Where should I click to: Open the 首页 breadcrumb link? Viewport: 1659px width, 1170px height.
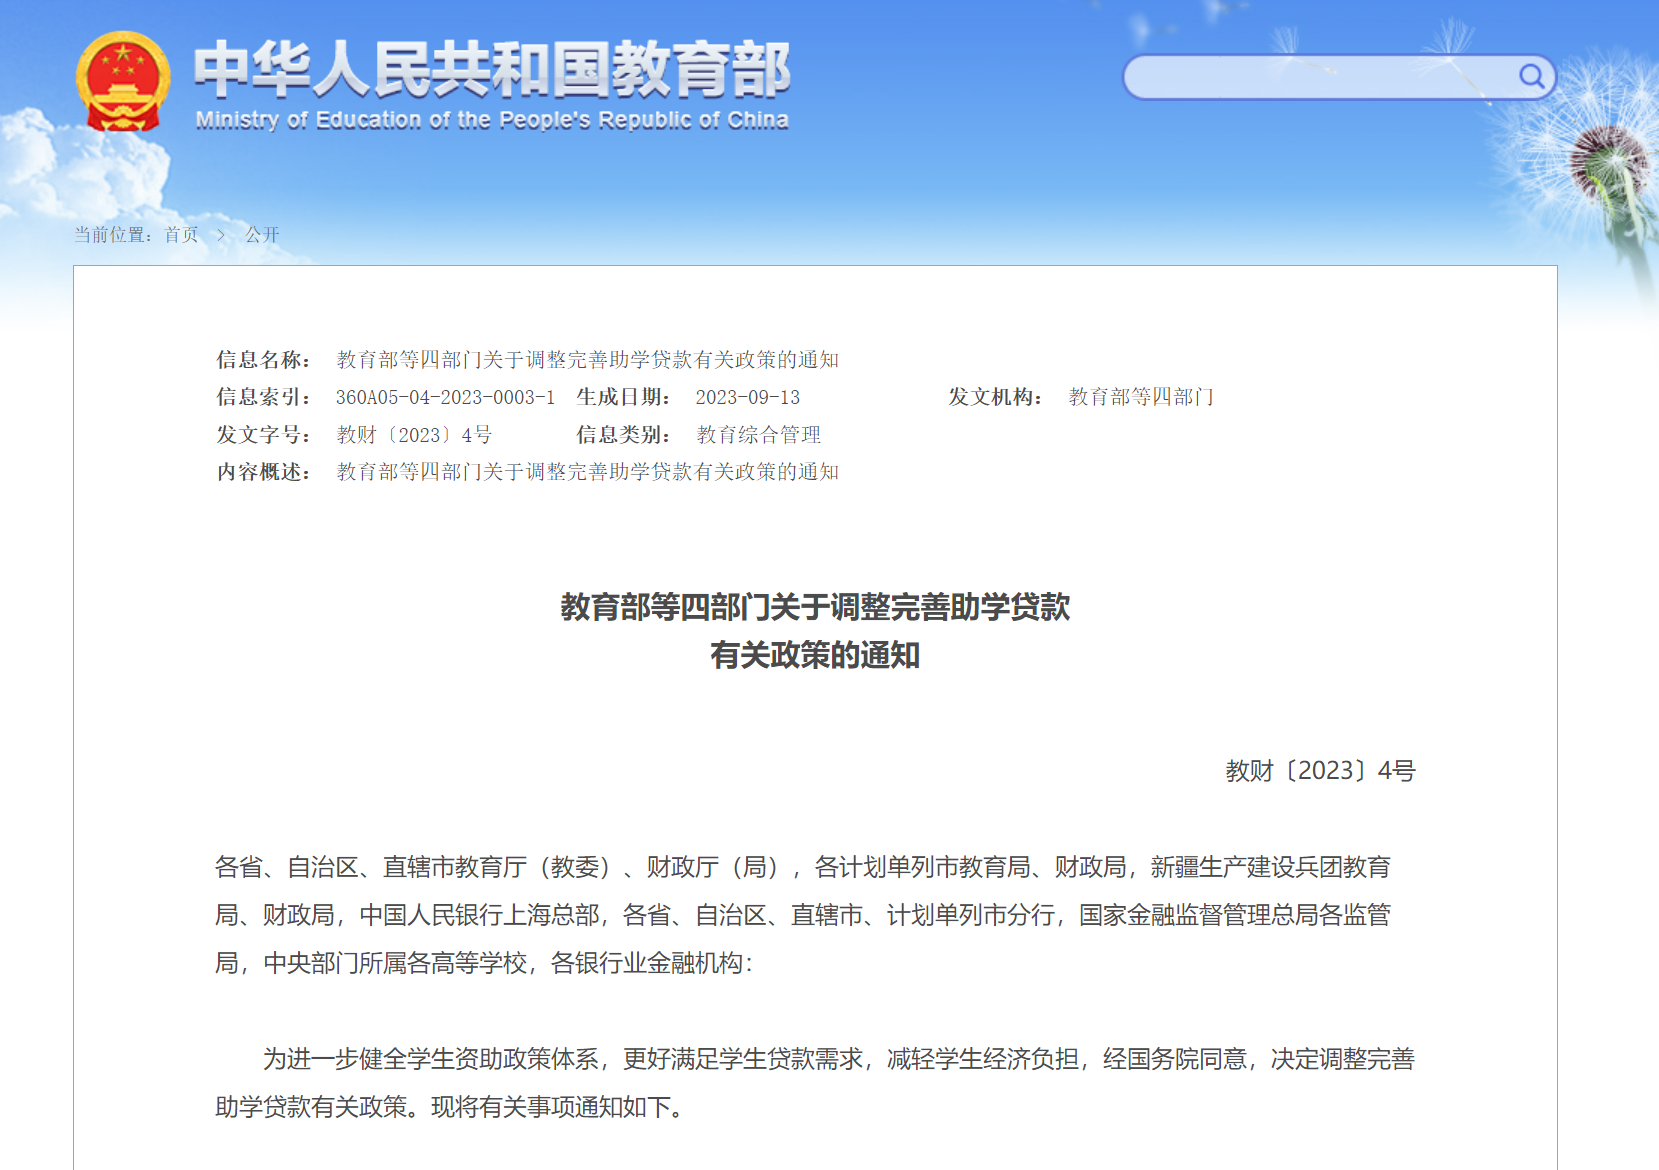click(x=181, y=235)
